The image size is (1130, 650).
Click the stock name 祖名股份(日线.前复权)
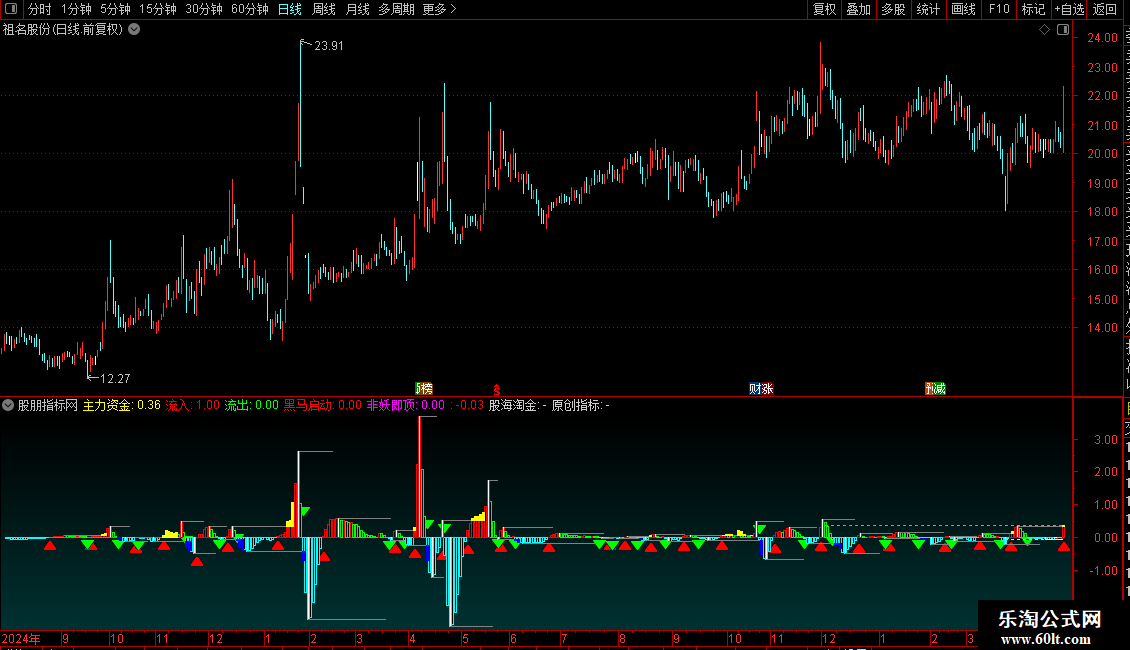click(x=63, y=30)
